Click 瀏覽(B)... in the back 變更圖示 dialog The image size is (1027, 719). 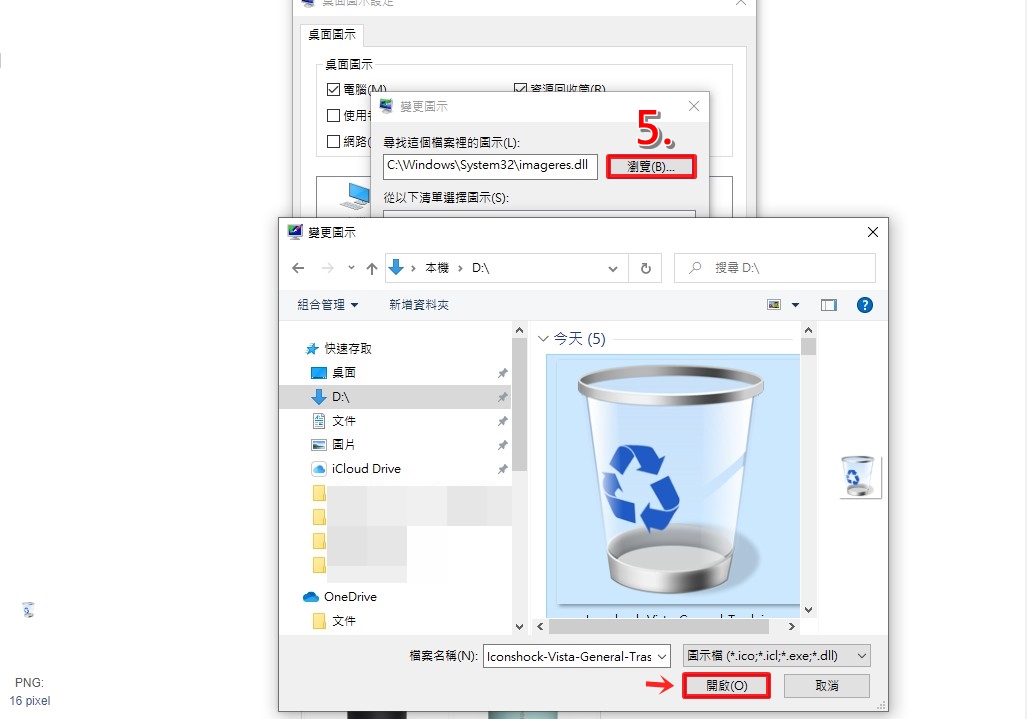[x=650, y=166]
